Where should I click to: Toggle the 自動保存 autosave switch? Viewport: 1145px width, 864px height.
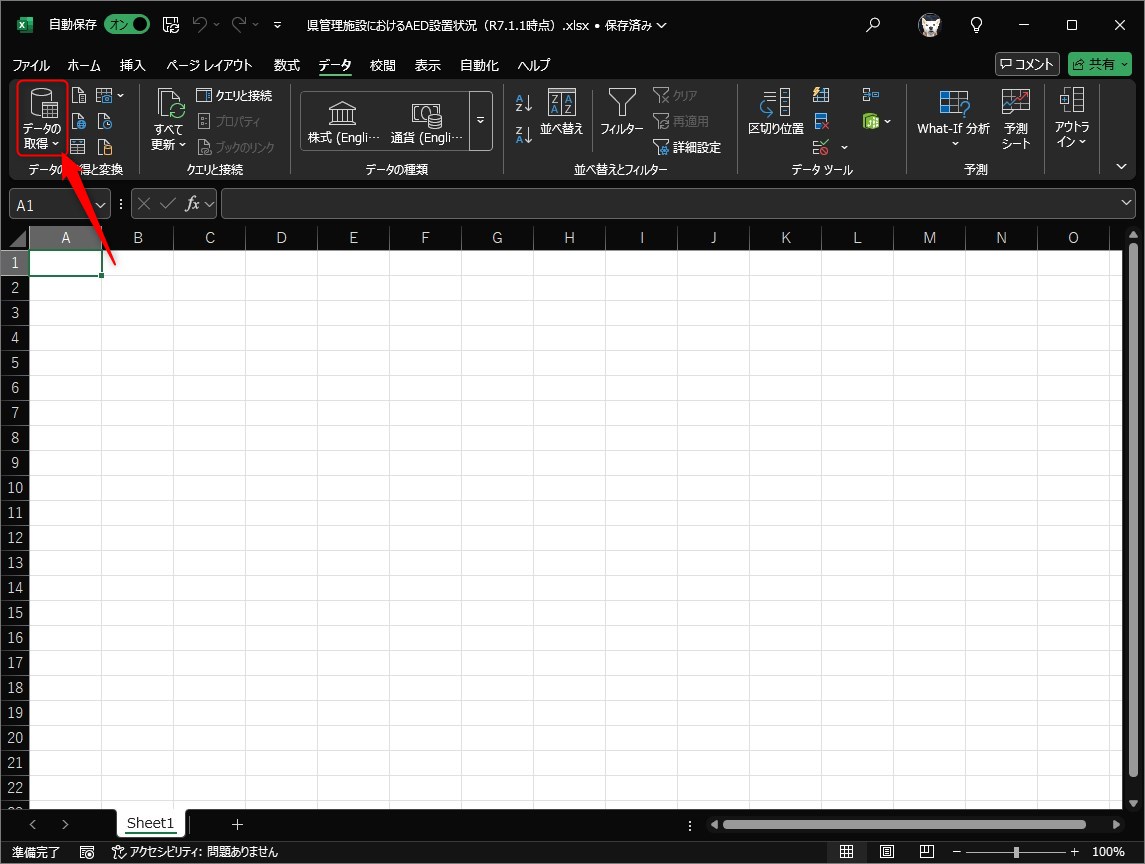pyautogui.click(x=127, y=24)
